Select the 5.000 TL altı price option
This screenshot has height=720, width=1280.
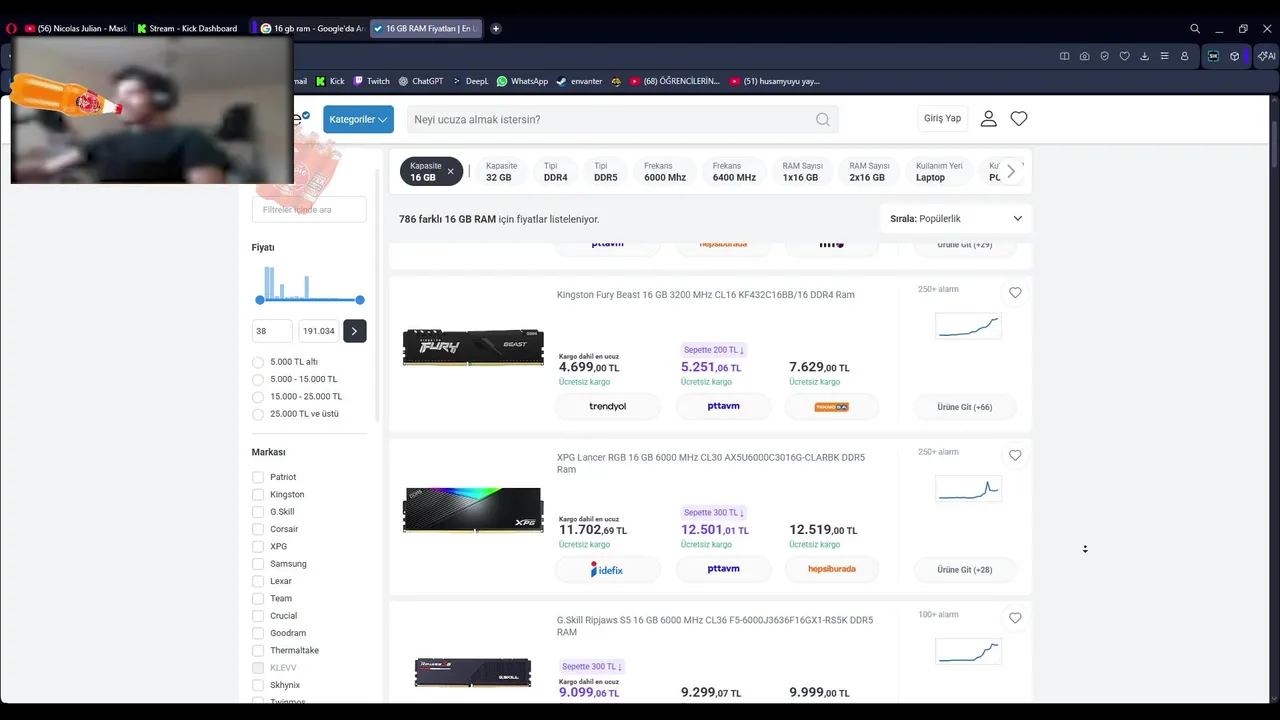click(x=258, y=362)
